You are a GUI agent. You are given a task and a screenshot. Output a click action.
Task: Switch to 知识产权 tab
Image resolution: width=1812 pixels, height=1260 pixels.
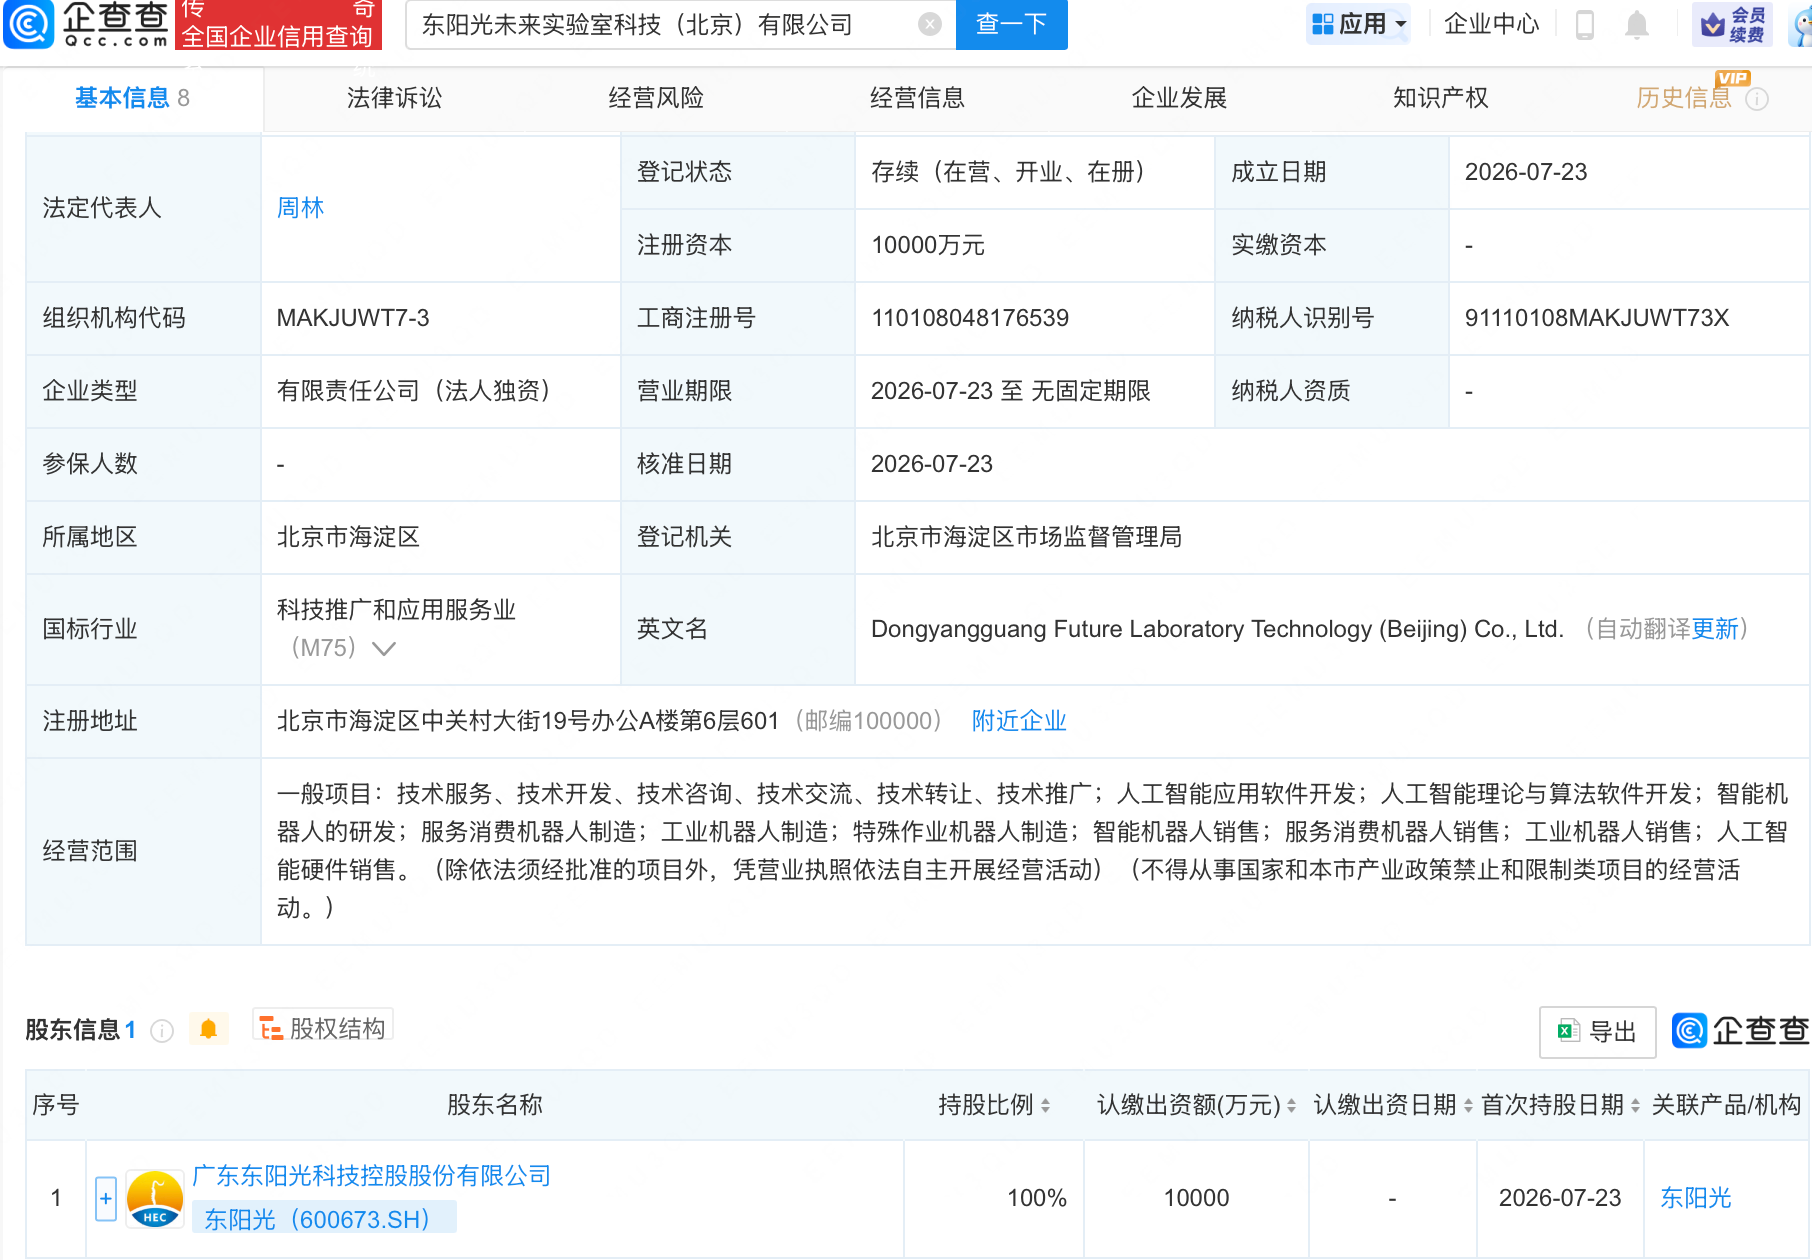1441,98
